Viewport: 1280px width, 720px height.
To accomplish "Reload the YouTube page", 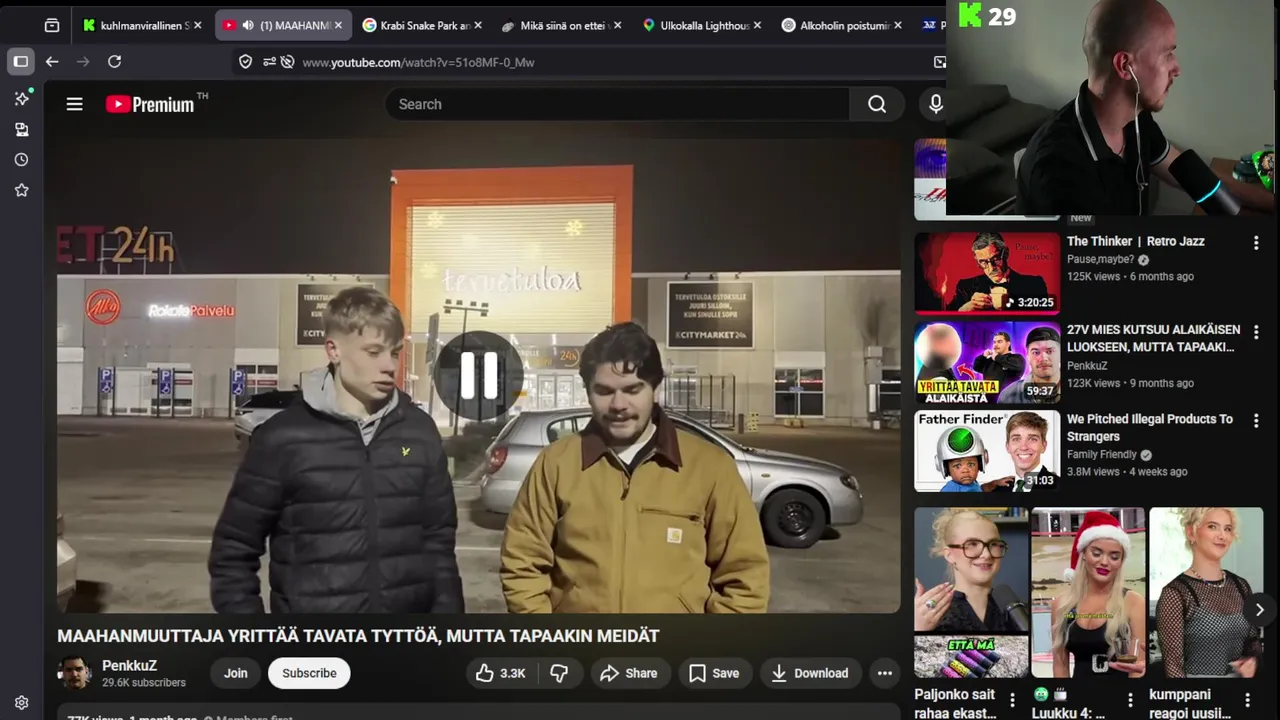I will coord(114,62).
